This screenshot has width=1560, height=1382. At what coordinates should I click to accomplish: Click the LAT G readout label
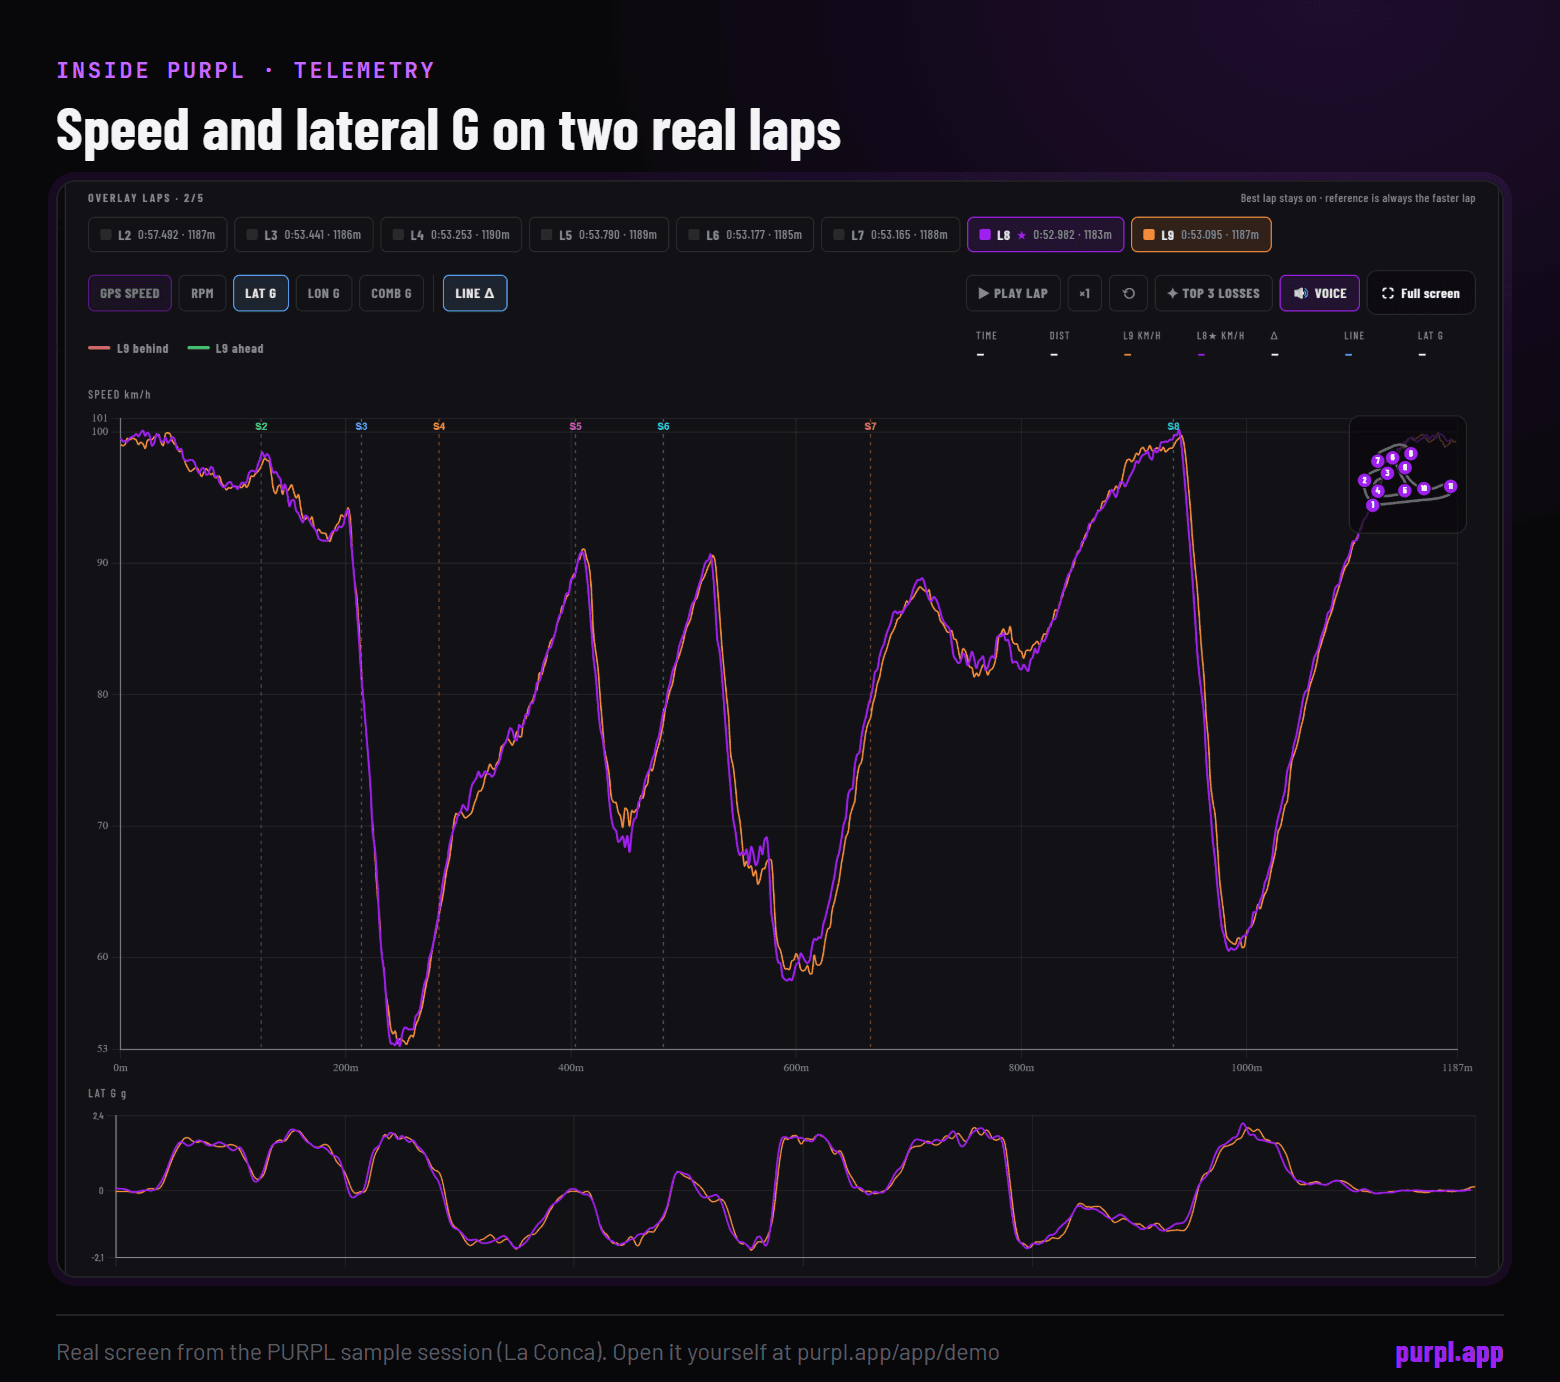point(1430,336)
